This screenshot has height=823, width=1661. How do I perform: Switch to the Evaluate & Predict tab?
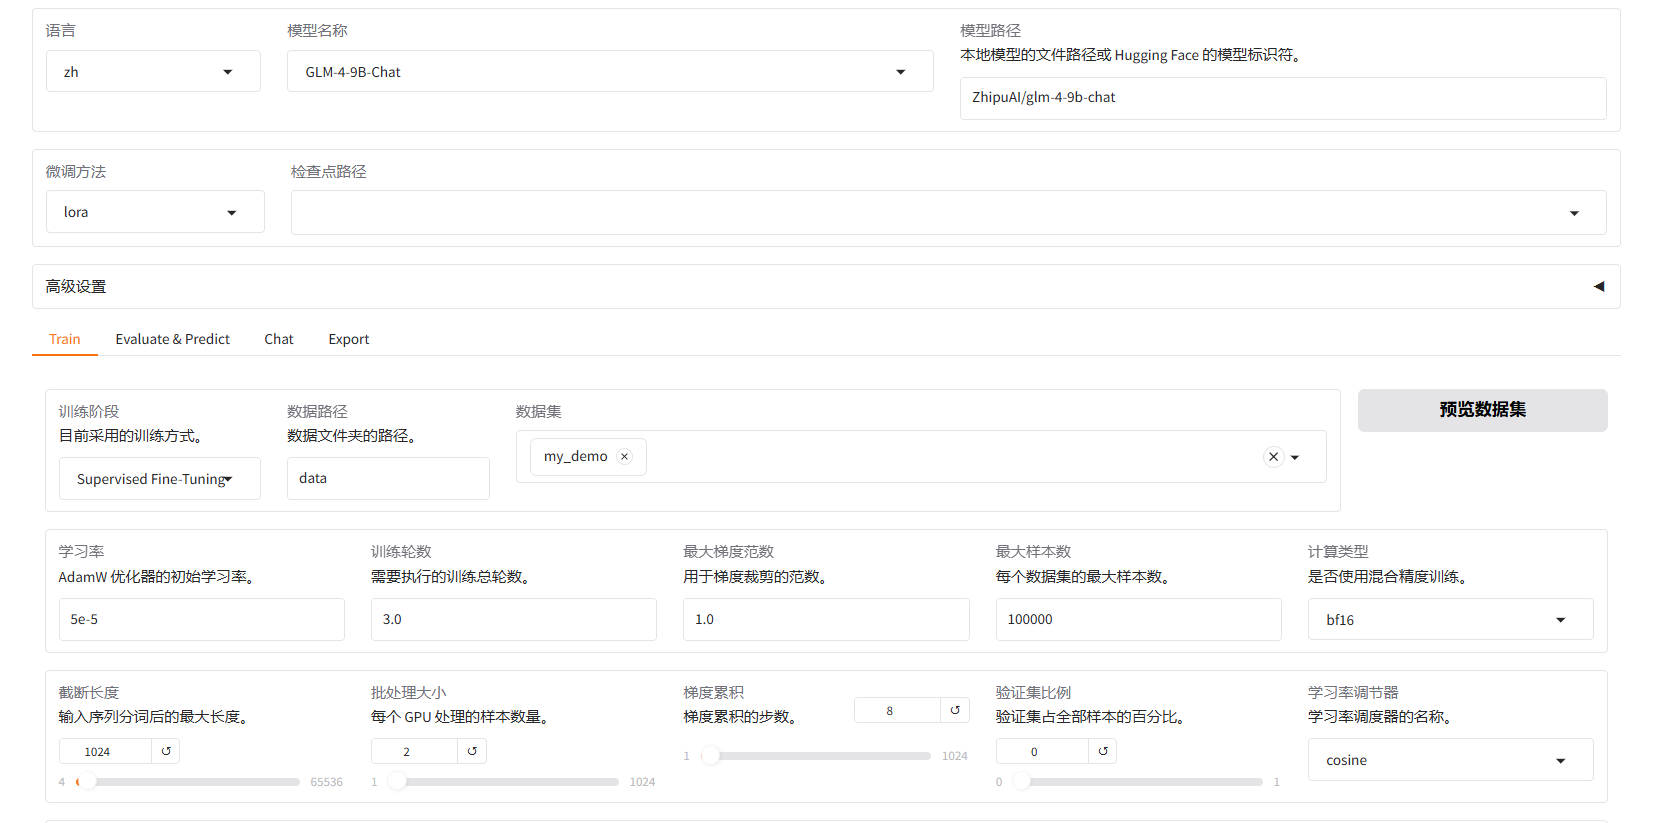coord(172,339)
